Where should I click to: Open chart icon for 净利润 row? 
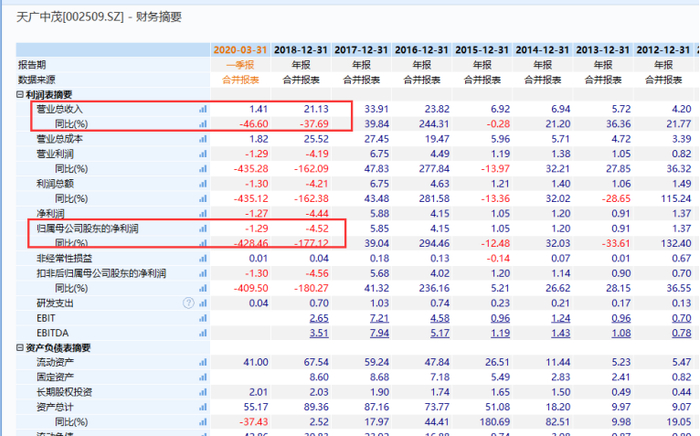(x=203, y=213)
